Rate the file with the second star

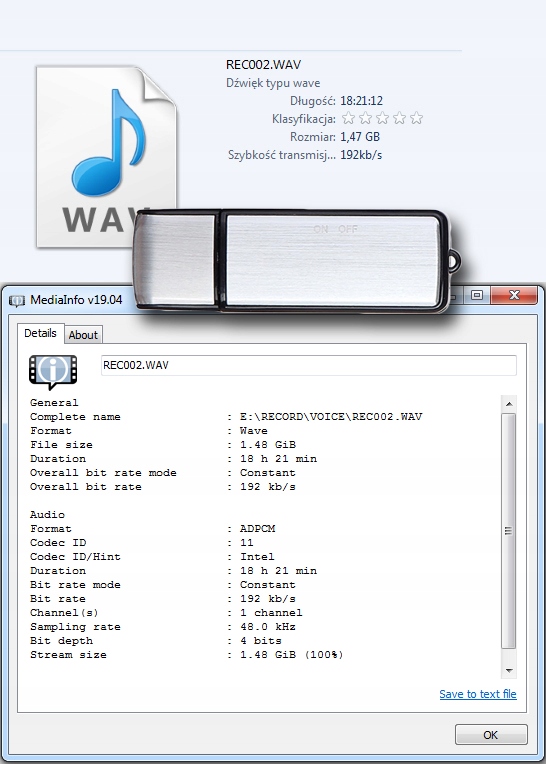[365, 118]
